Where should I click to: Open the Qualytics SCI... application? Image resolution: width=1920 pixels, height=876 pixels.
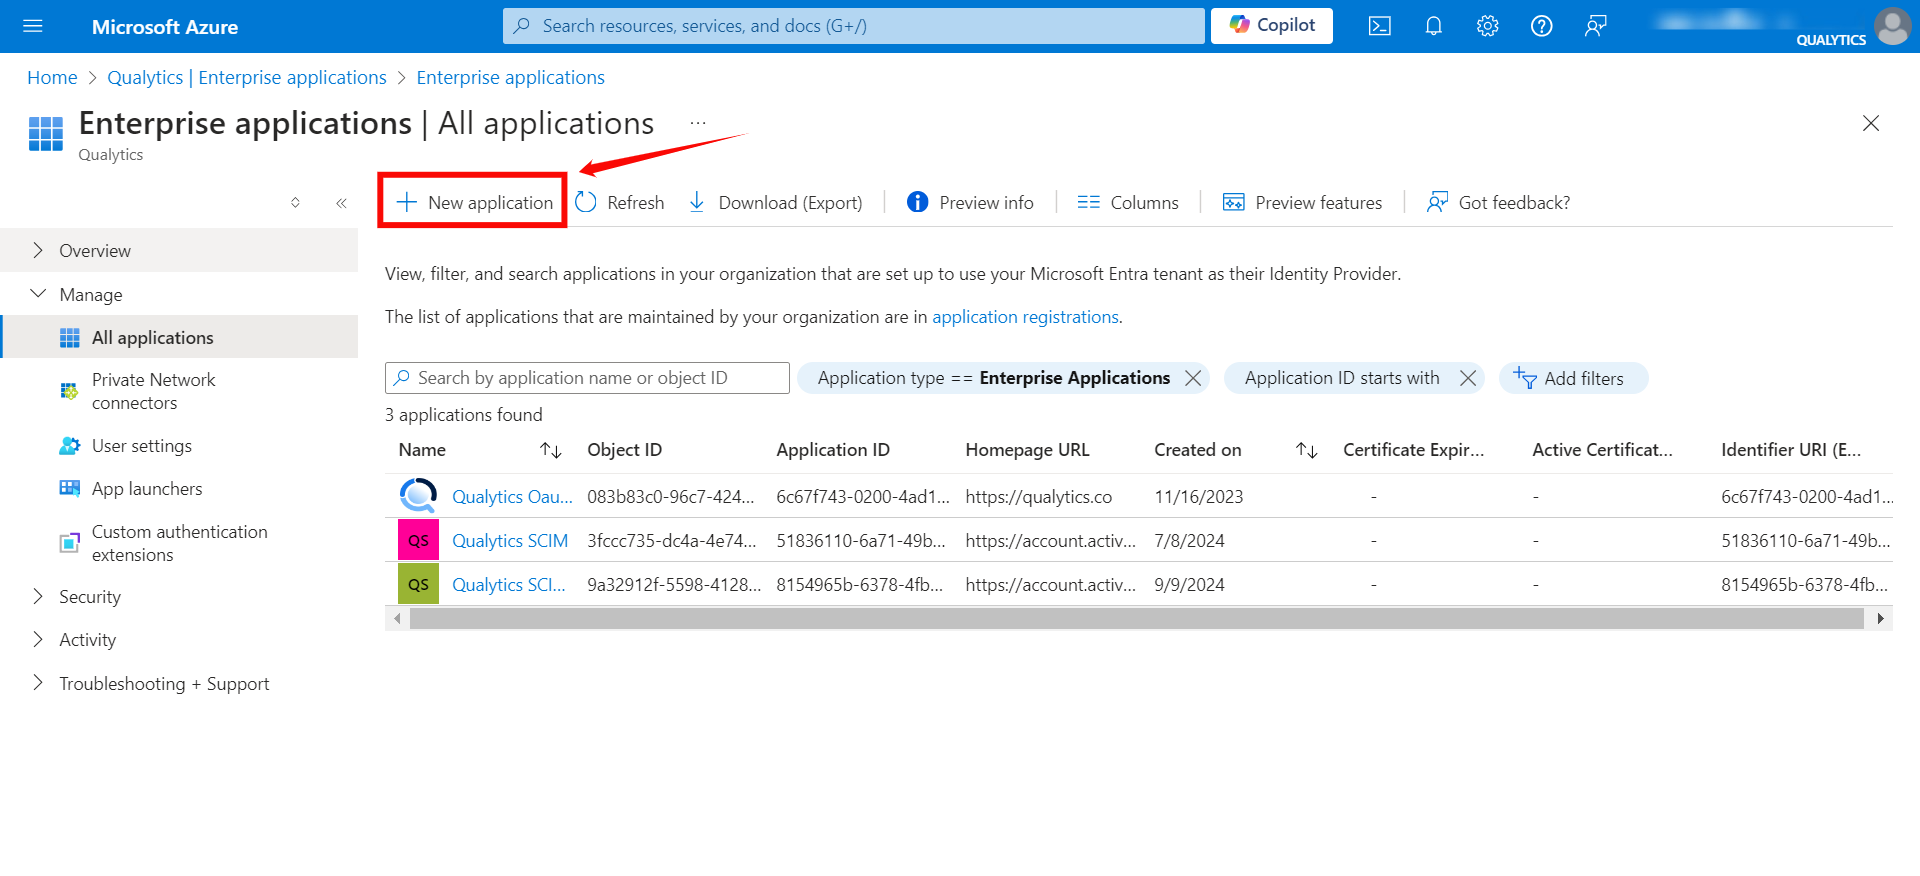509,584
